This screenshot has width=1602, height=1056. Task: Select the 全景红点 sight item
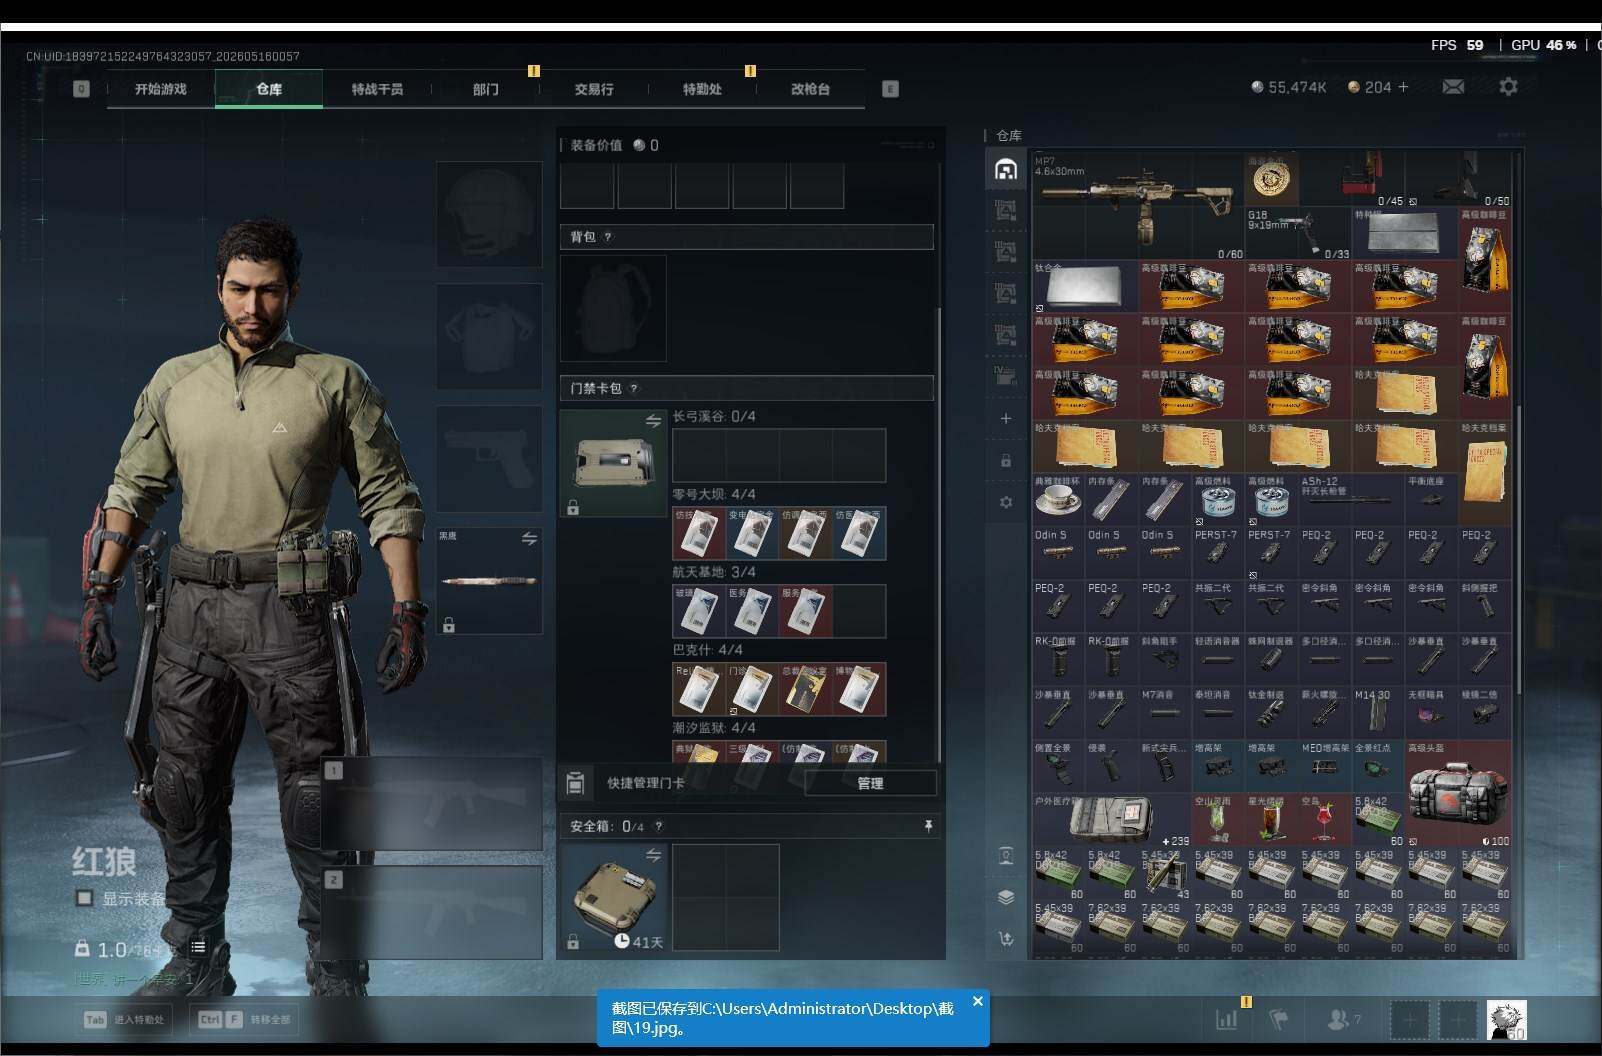[x=1378, y=767]
